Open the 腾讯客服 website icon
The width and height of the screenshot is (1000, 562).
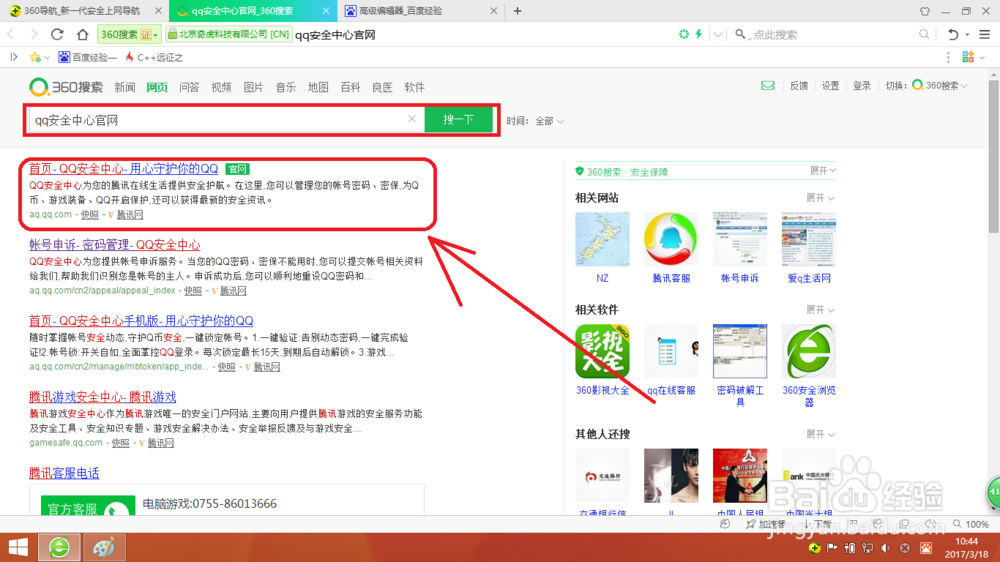tap(671, 239)
